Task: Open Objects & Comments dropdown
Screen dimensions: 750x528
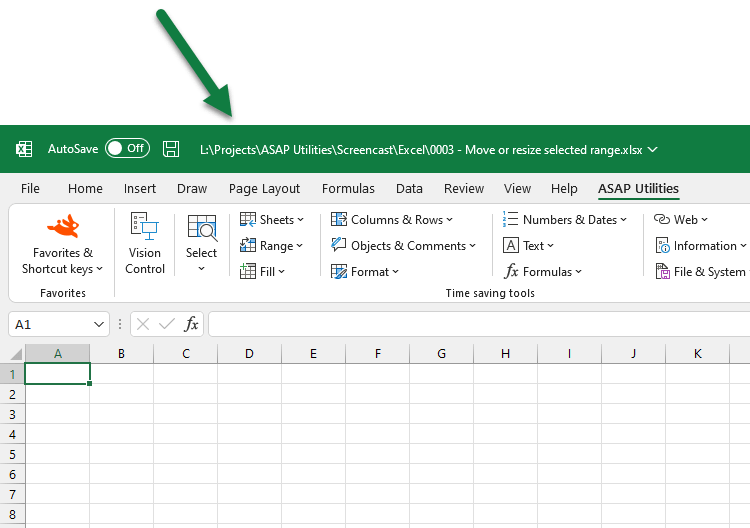Action: (413, 246)
